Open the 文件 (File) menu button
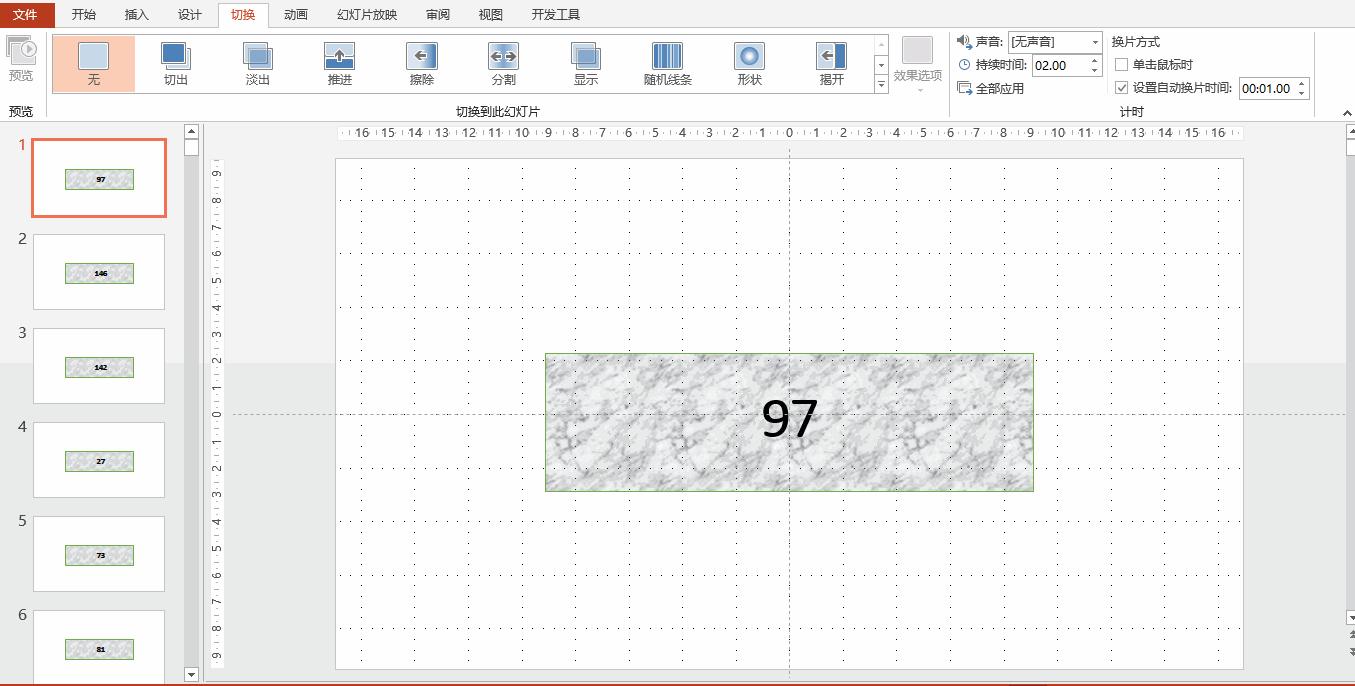 27,15
